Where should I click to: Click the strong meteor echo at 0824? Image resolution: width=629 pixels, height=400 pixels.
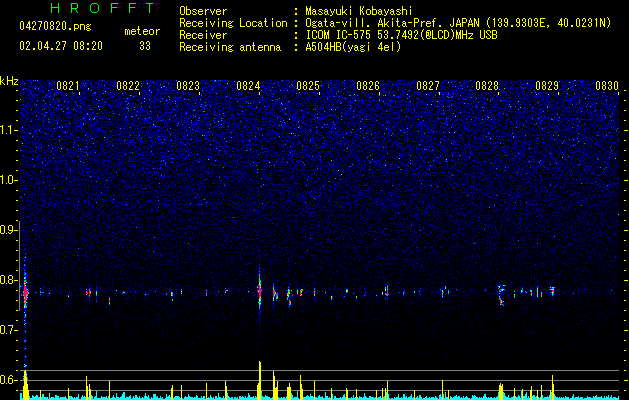click(x=260, y=290)
